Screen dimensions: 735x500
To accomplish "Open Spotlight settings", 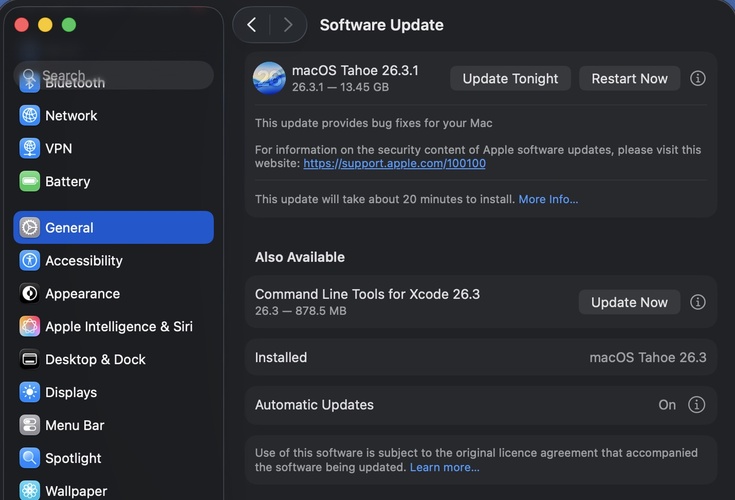I will [x=113, y=458].
